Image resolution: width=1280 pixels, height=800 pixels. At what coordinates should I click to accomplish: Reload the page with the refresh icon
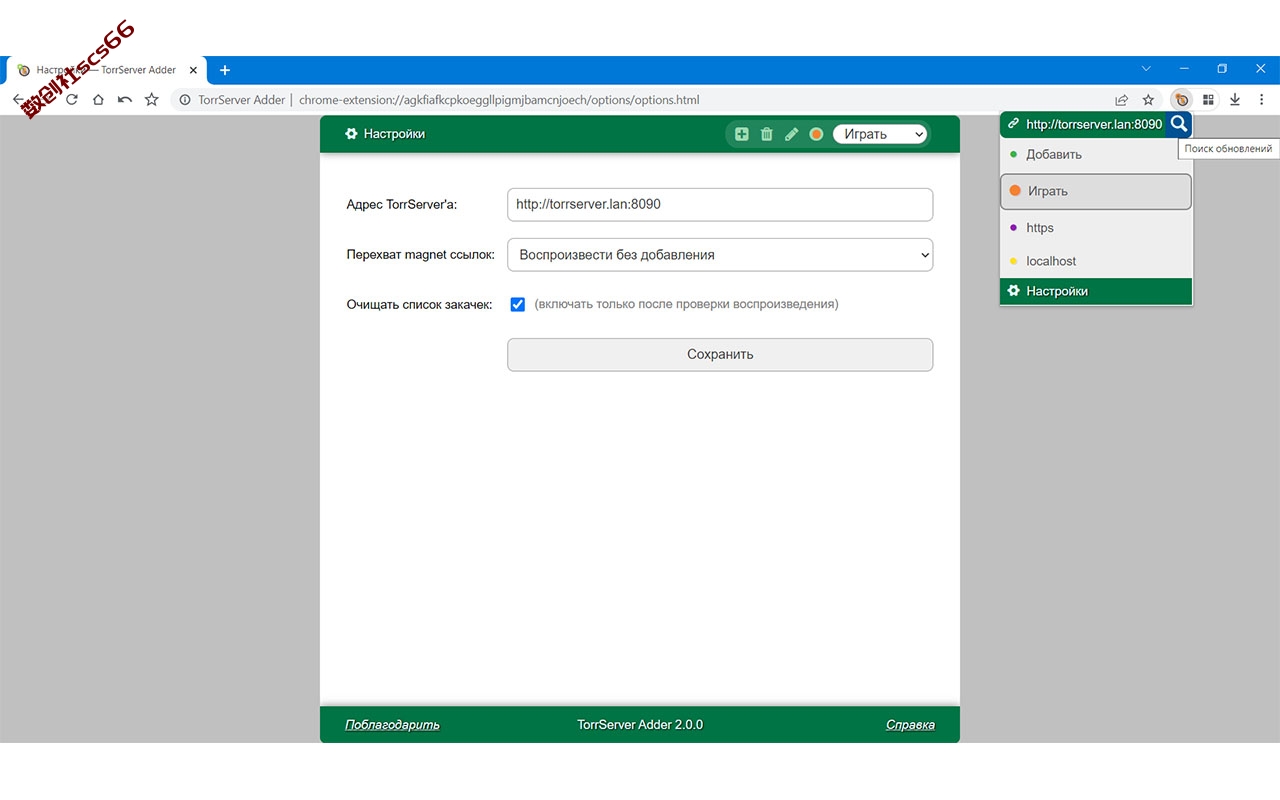pos(72,100)
